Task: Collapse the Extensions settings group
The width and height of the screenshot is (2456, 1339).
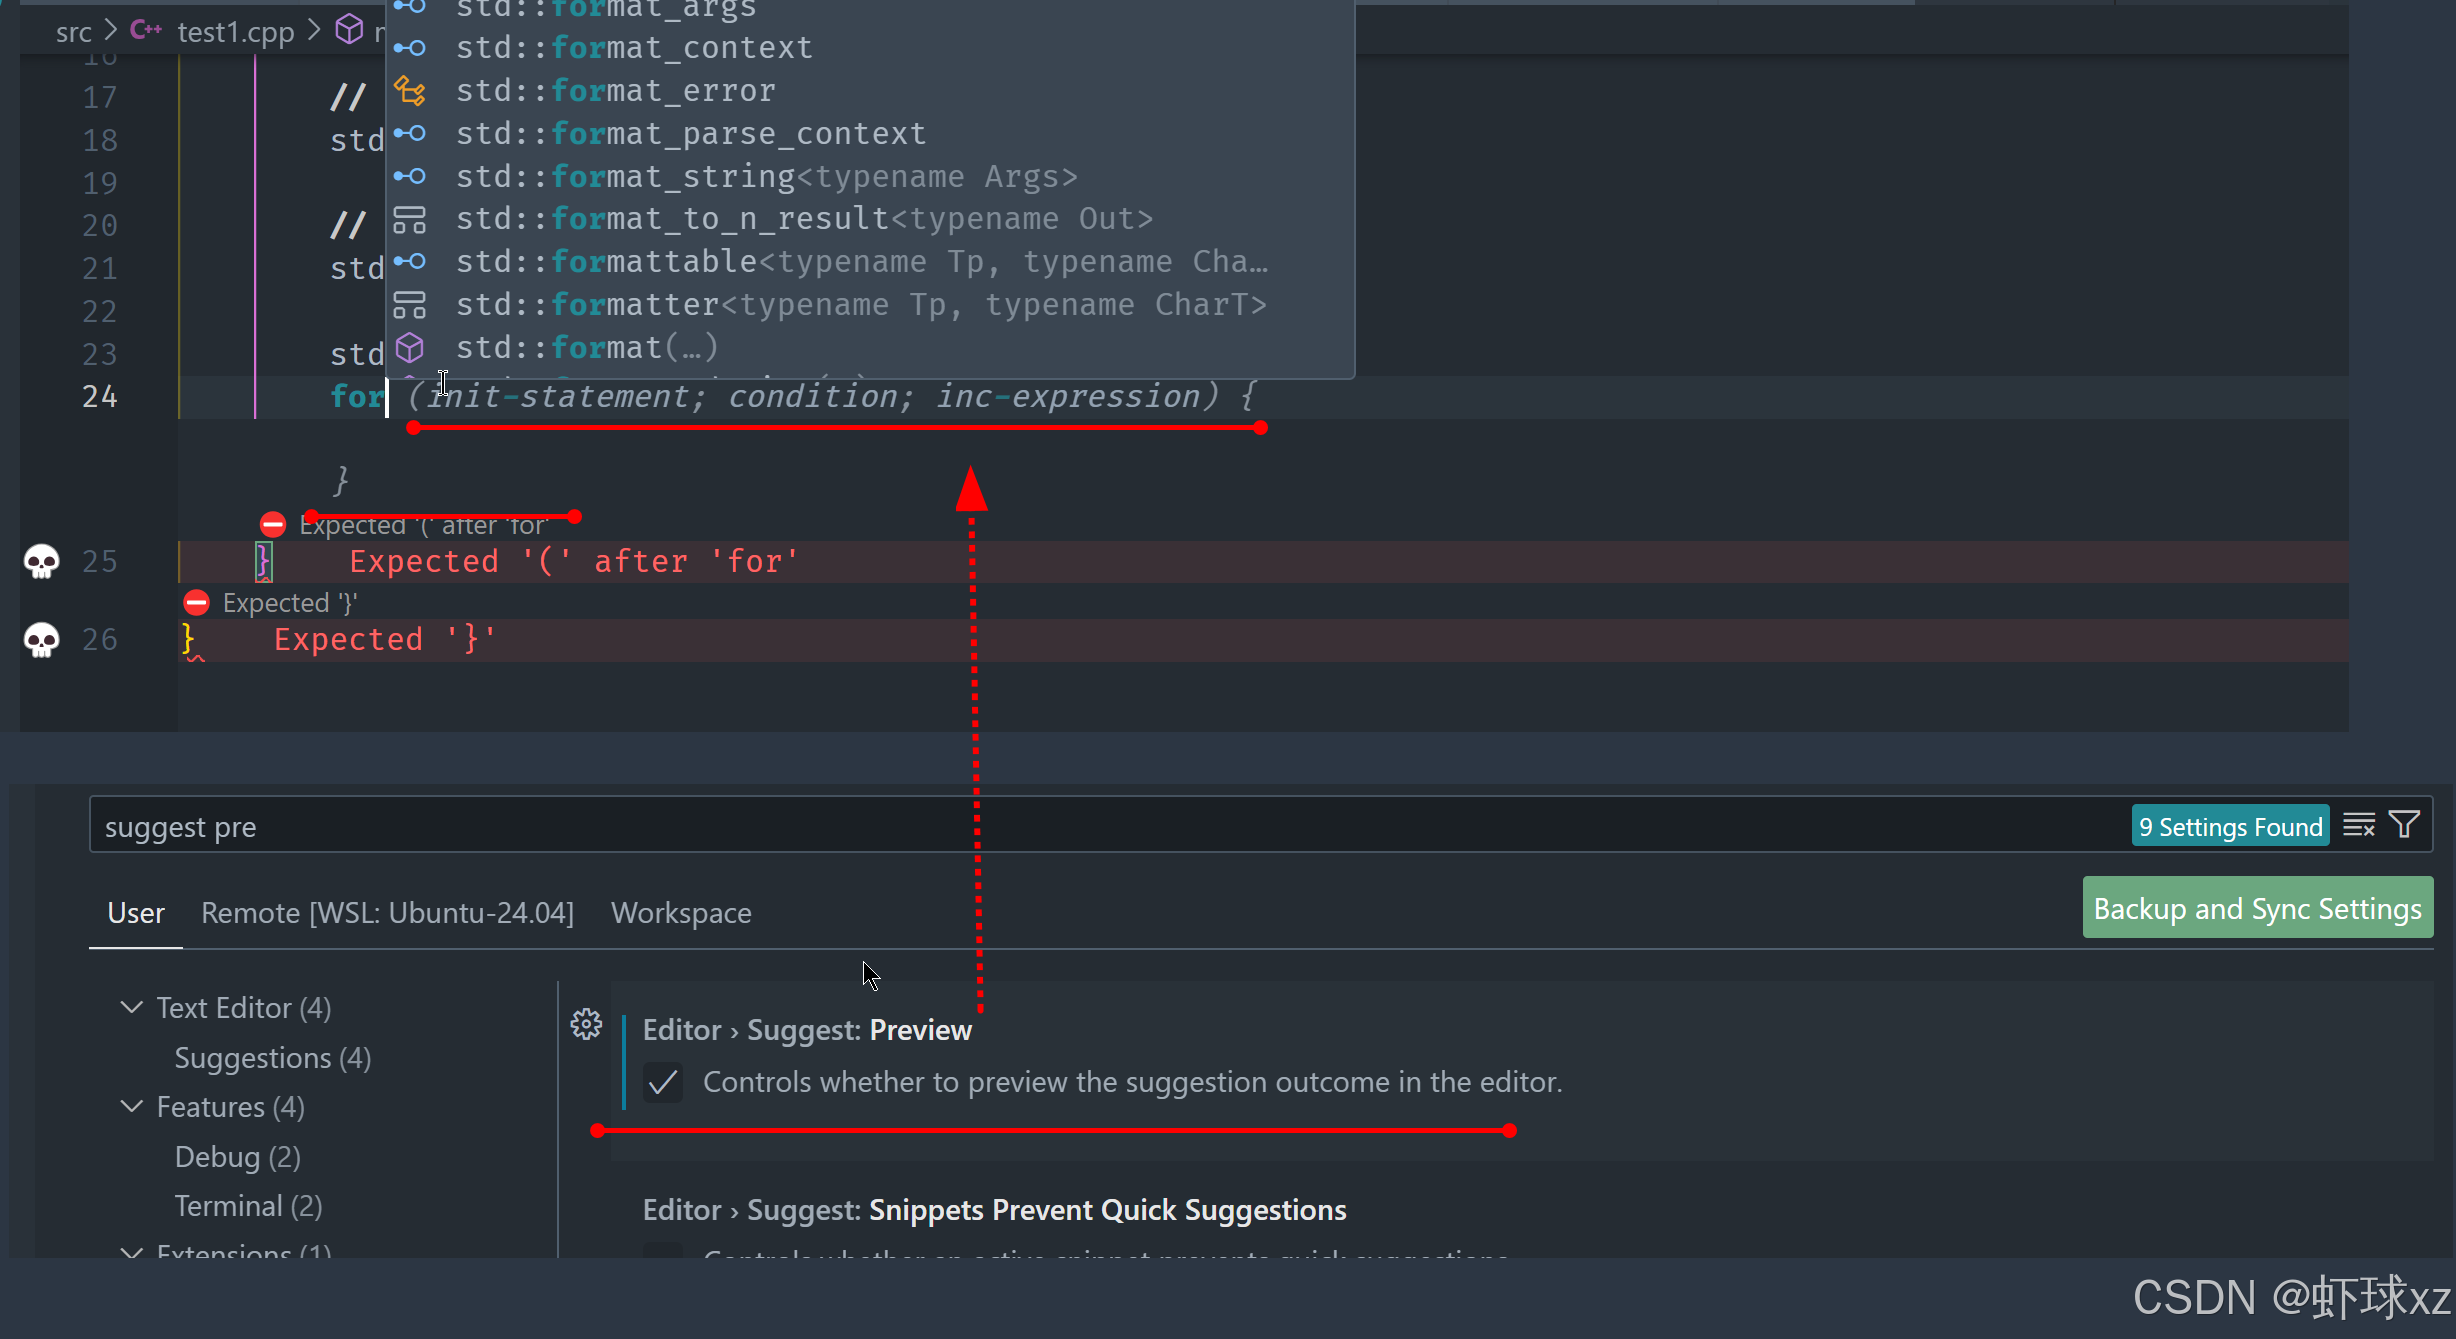Action: [x=131, y=1251]
